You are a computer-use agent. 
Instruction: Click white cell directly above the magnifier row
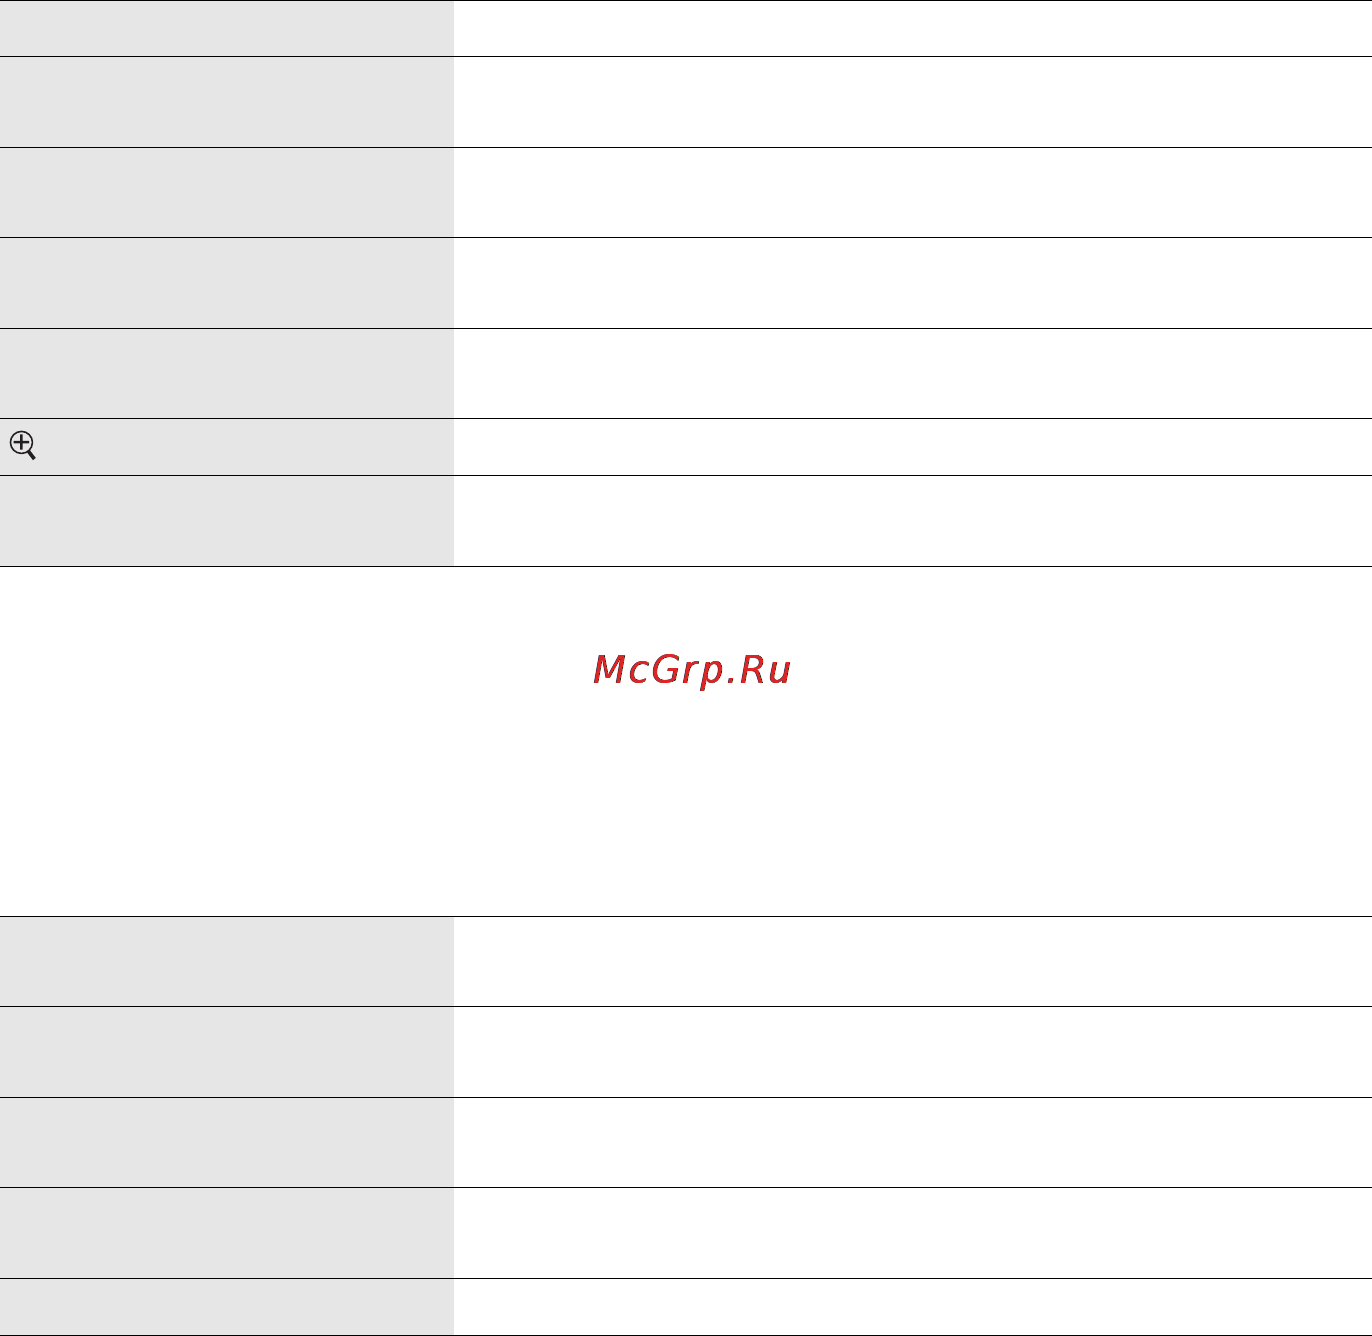(913, 373)
